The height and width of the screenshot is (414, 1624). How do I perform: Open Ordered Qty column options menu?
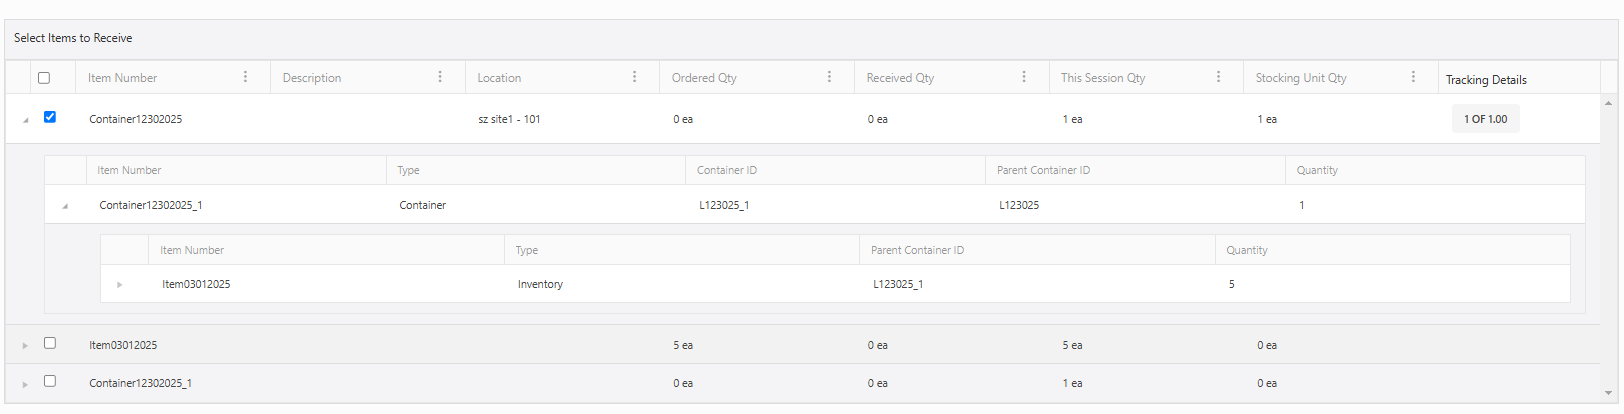click(x=829, y=77)
